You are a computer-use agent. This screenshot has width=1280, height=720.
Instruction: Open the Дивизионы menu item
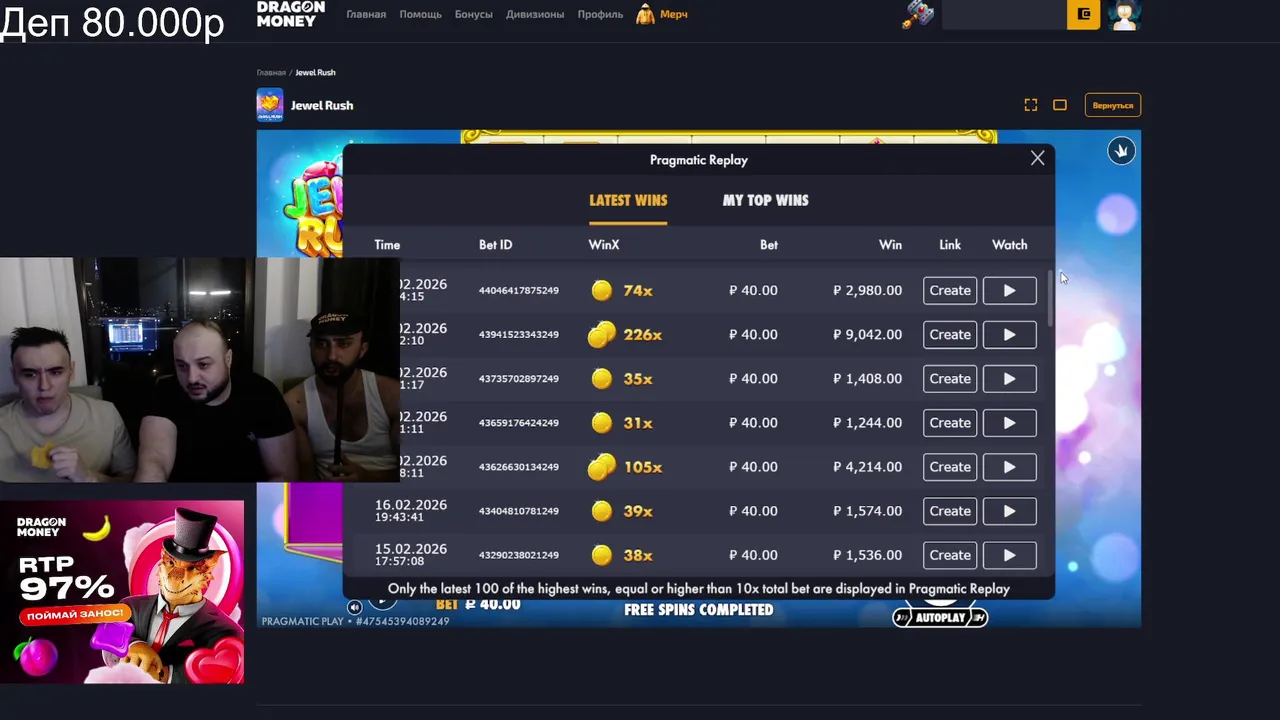(535, 14)
